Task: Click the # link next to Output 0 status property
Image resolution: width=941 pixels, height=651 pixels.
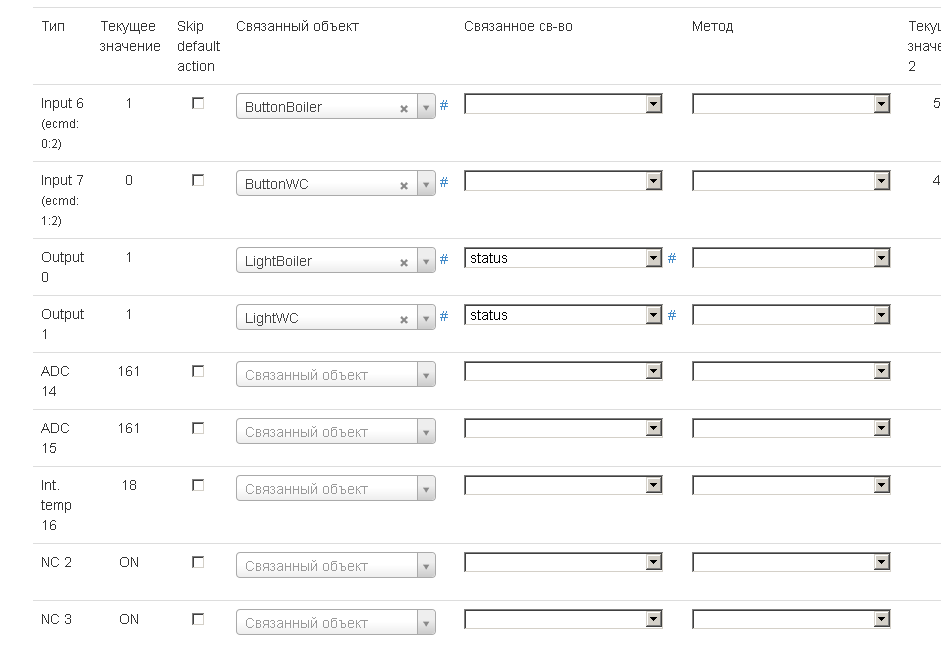Action: pos(672,258)
